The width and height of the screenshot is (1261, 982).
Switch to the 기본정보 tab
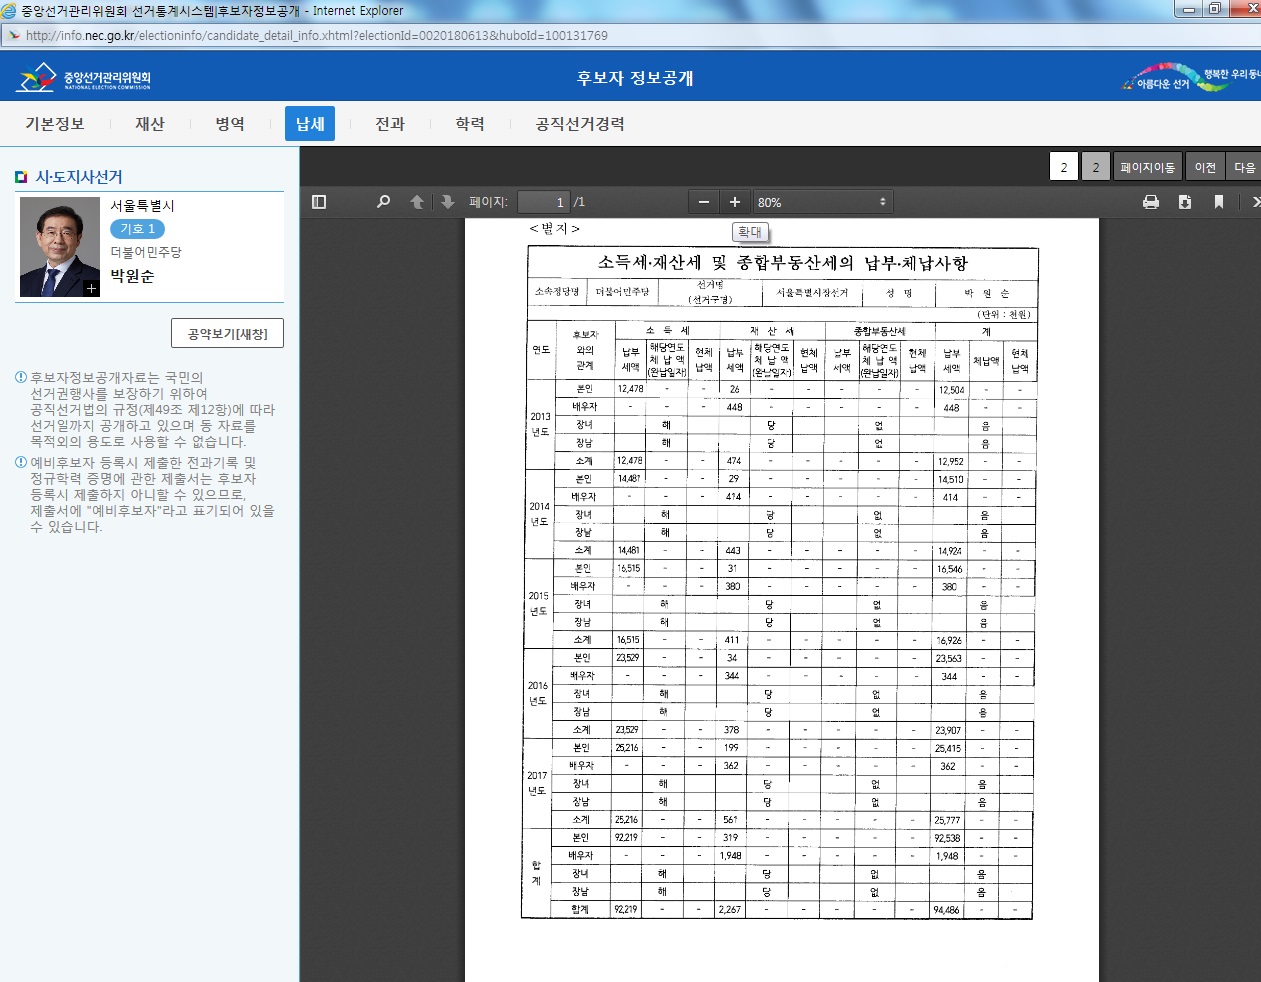point(55,124)
